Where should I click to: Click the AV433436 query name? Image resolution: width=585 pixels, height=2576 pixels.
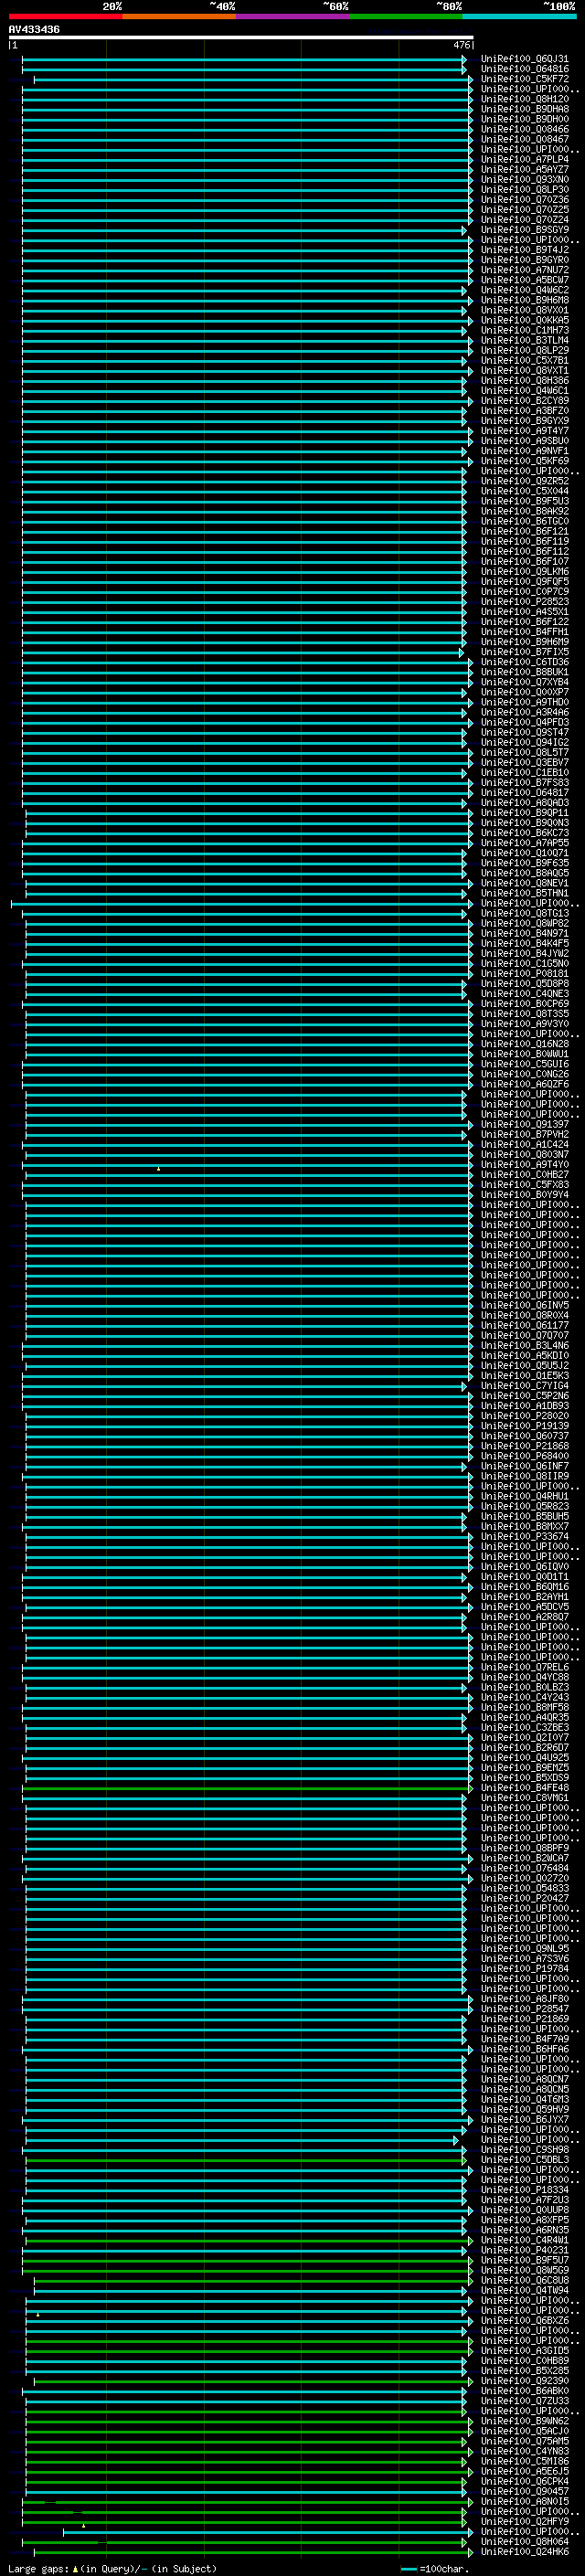click(x=34, y=30)
